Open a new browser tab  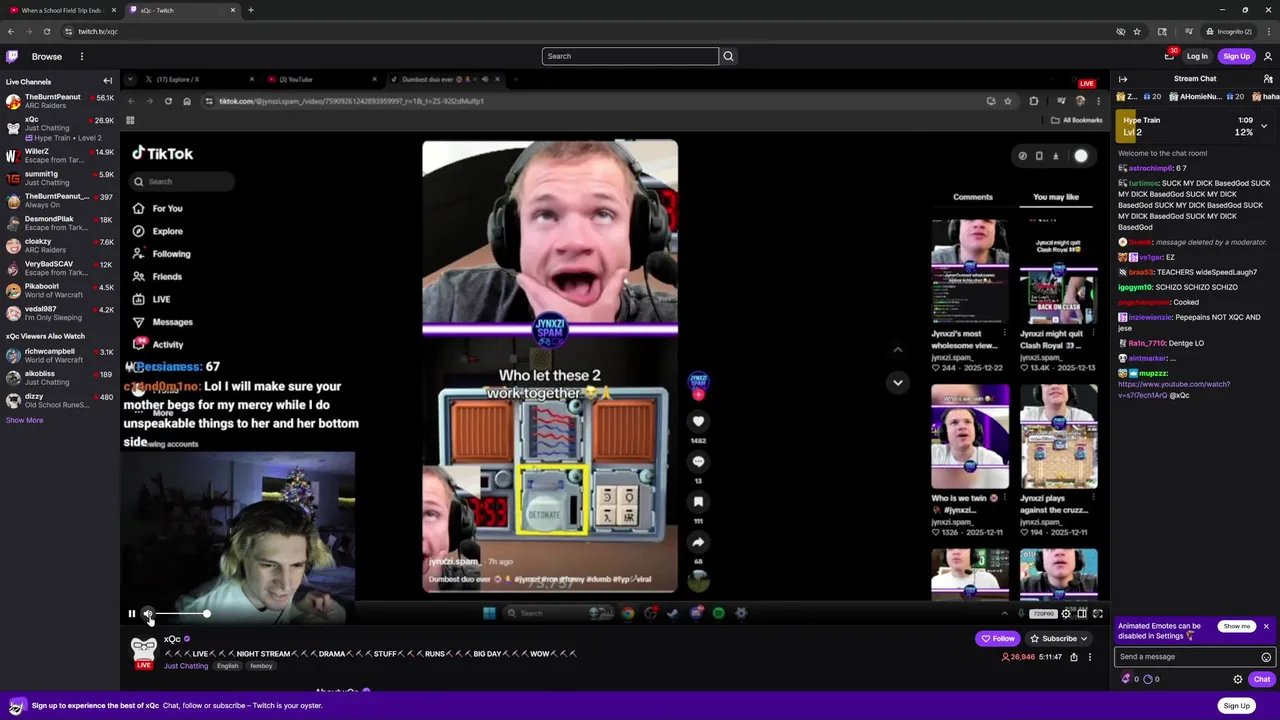(250, 10)
